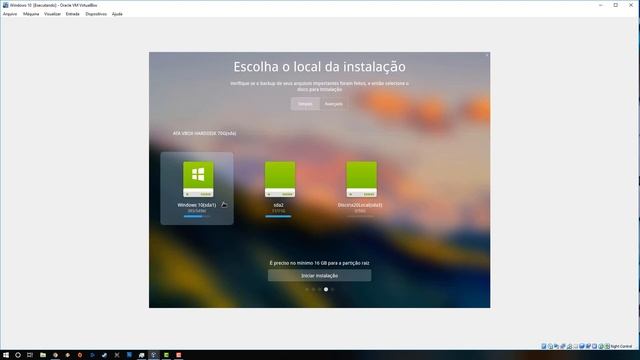Viewport: 640px width, 360px height.
Task: Click the VirtualBox window title icon
Action: pyautogui.click(x=5, y=5)
